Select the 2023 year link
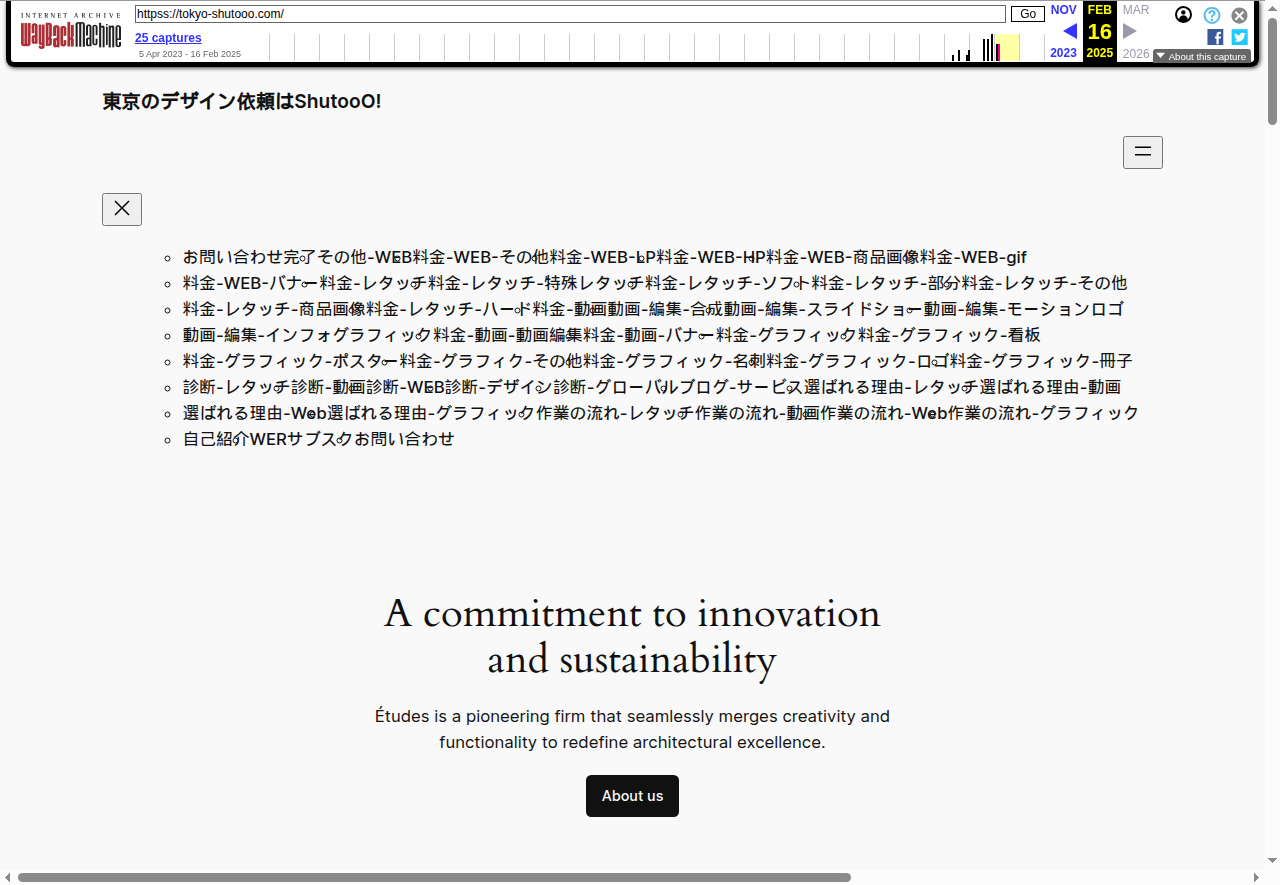 [x=1063, y=53]
